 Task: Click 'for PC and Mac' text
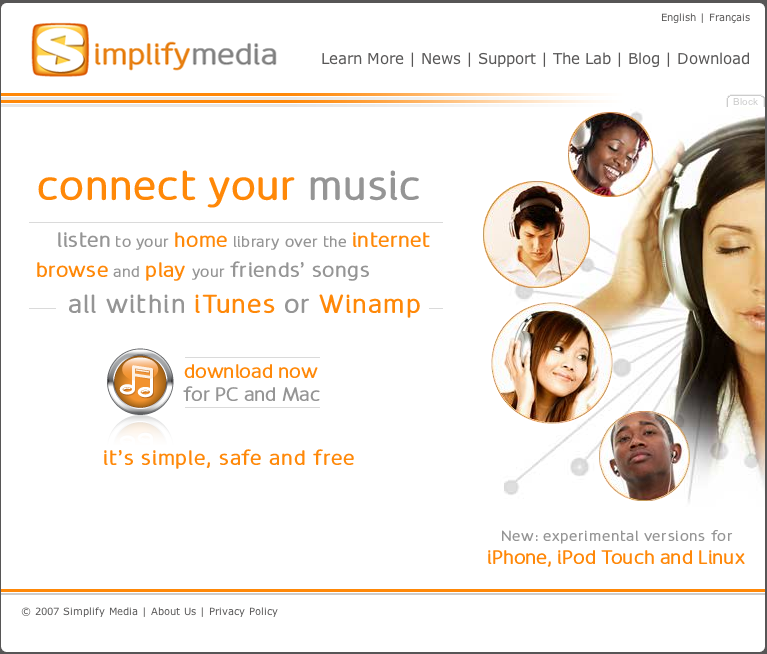coord(251,394)
